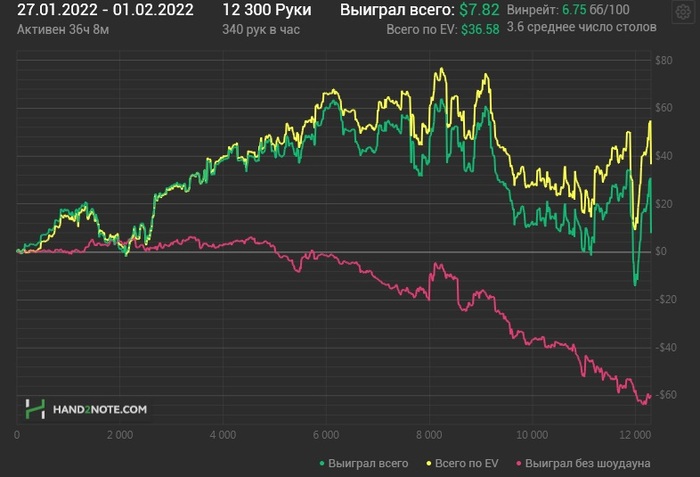The height and width of the screenshot is (477, 700).
Task: Click the '$40' y-axis label
Action: tap(663, 156)
